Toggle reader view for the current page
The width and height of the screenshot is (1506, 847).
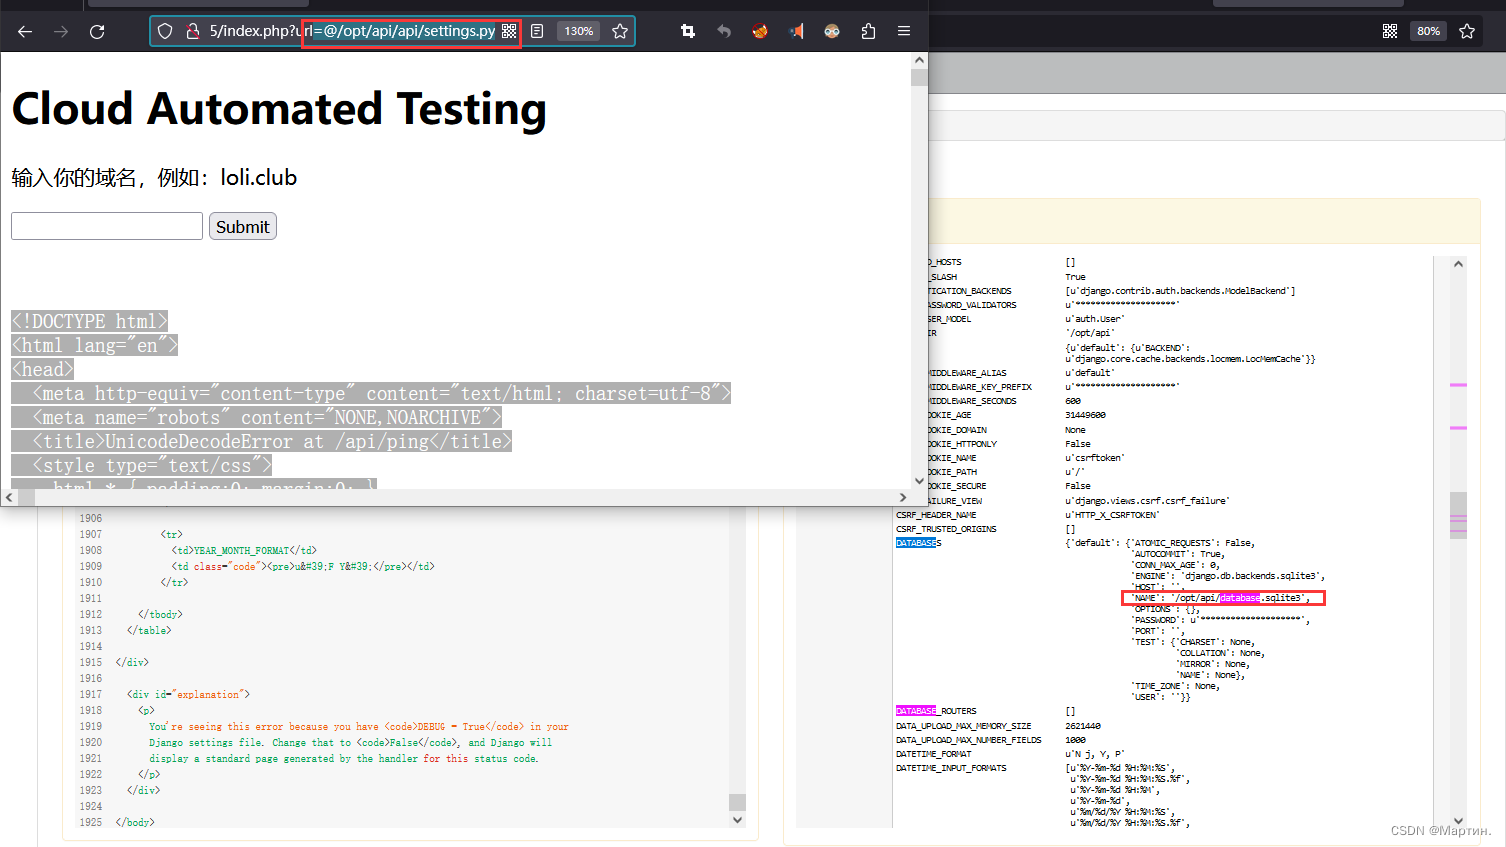tap(537, 31)
